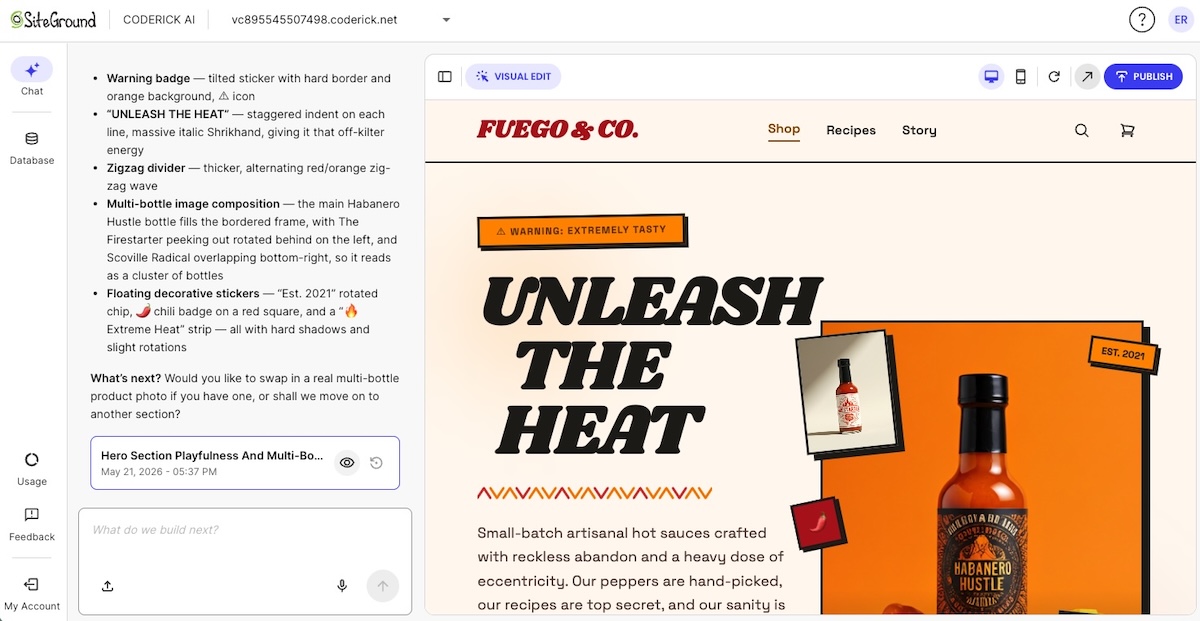Select the Warning: Extremely Tasty badge
The height and width of the screenshot is (621, 1200).
pos(581,231)
